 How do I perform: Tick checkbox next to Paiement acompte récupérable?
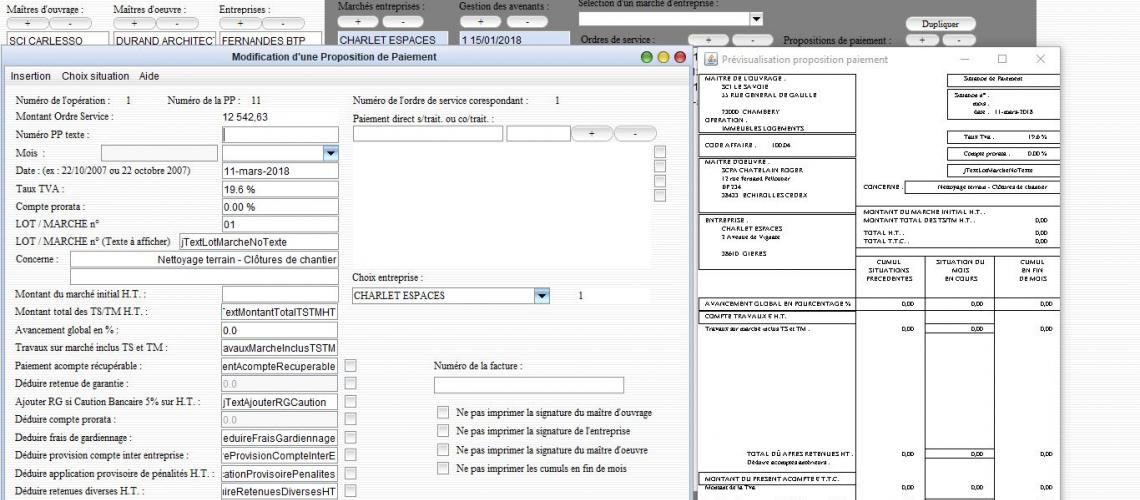pos(350,366)
